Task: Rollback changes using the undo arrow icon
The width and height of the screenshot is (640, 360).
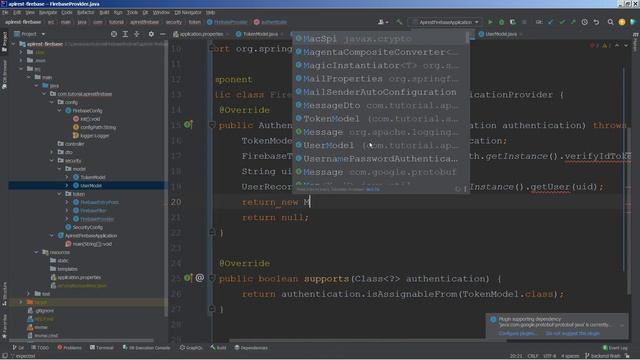Action: (x=596, y=22)
